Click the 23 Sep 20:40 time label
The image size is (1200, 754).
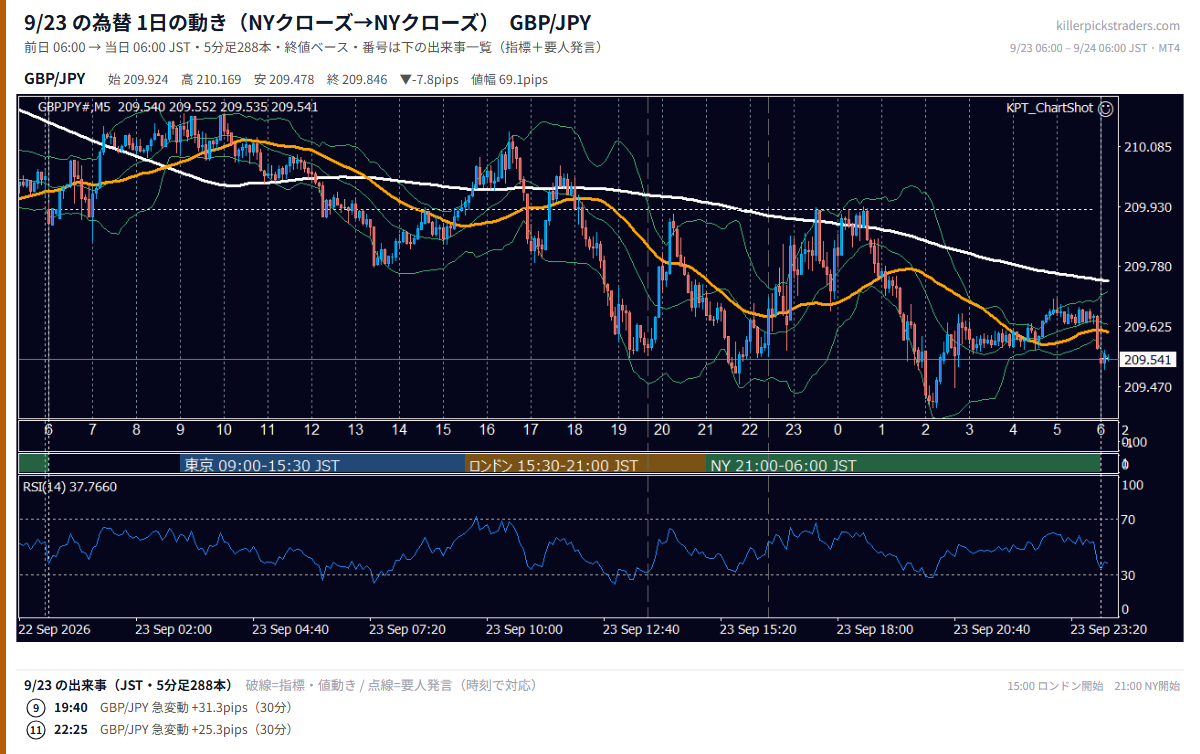pos(992,630)
